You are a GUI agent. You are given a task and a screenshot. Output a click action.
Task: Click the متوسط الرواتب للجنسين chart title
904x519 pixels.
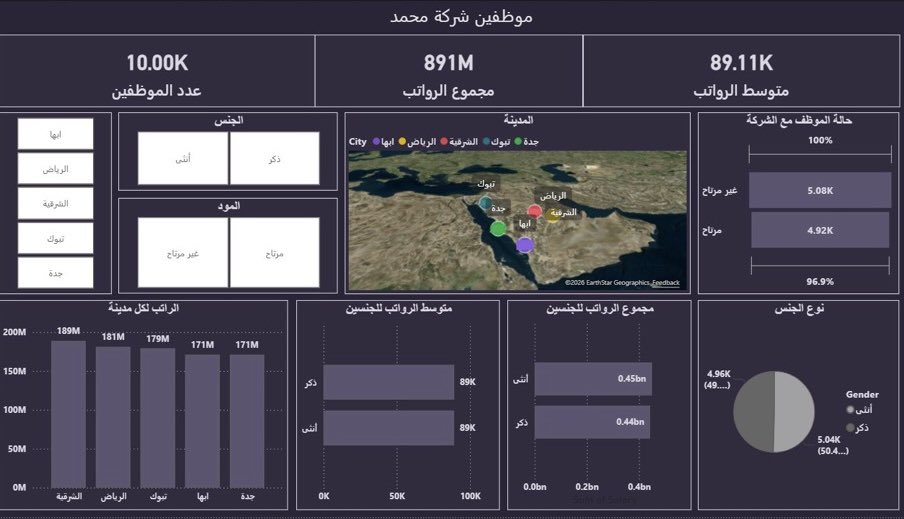coord(398,309)
